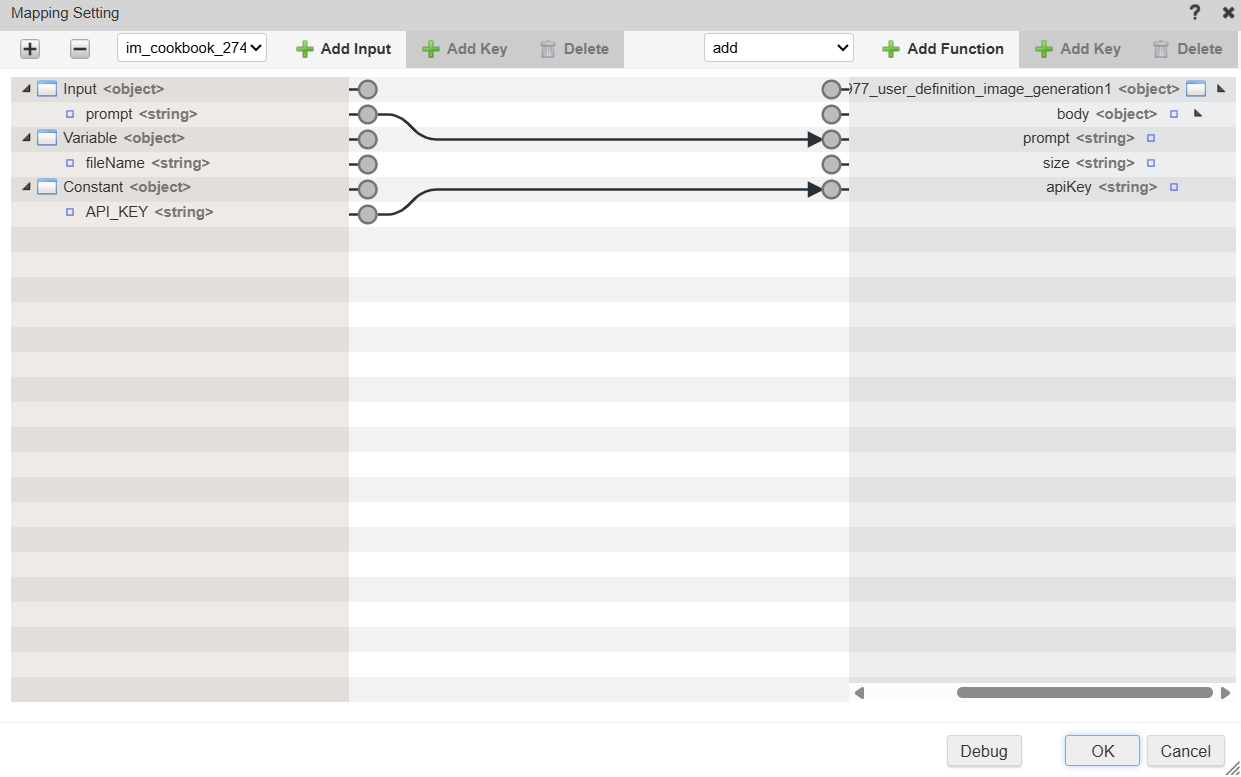Click the Input object window icon
Image resolution: width=1241 pixels, height=777 pixels.
coord(47,89)
